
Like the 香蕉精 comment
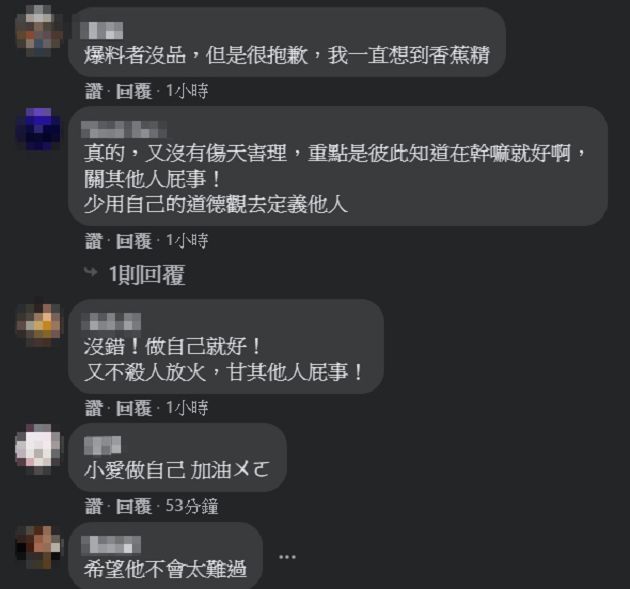pos(94,91)
